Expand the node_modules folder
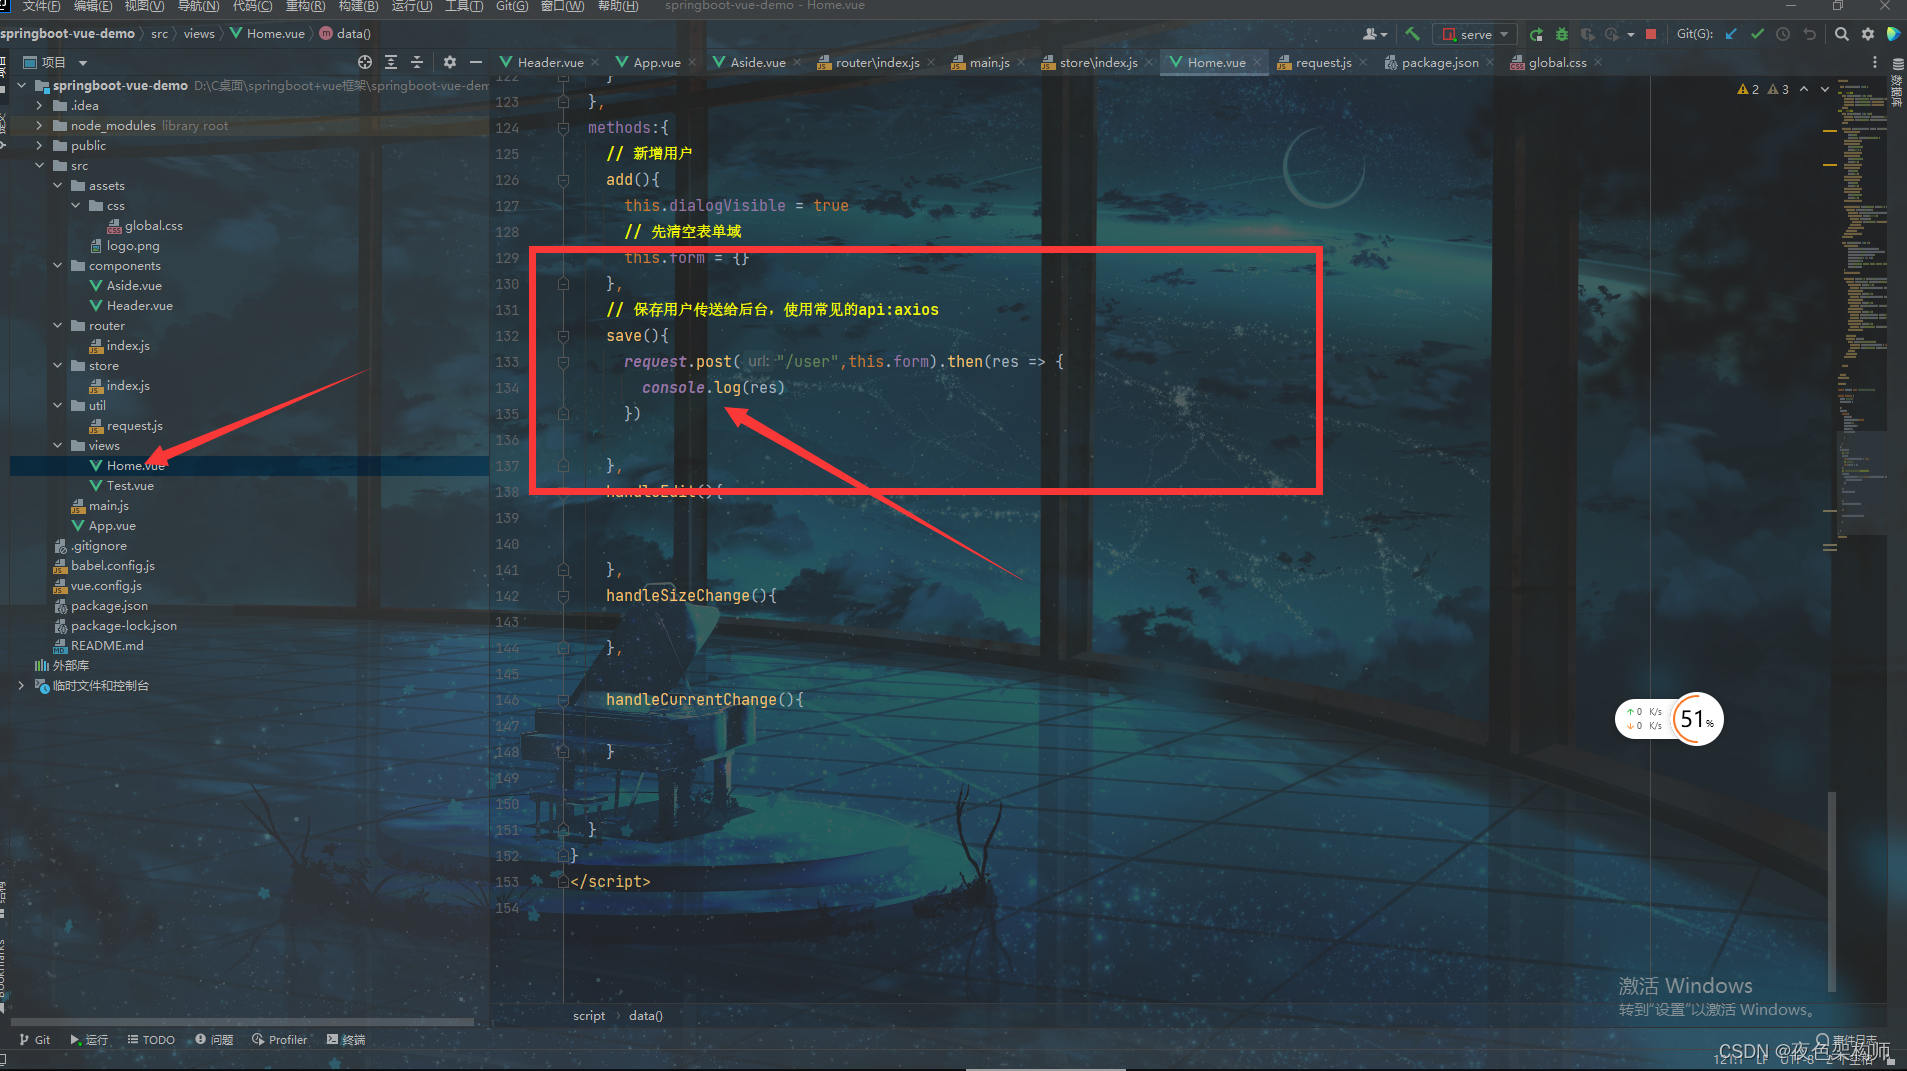This screenshot has height=1071, width=1907. point(39,125)
